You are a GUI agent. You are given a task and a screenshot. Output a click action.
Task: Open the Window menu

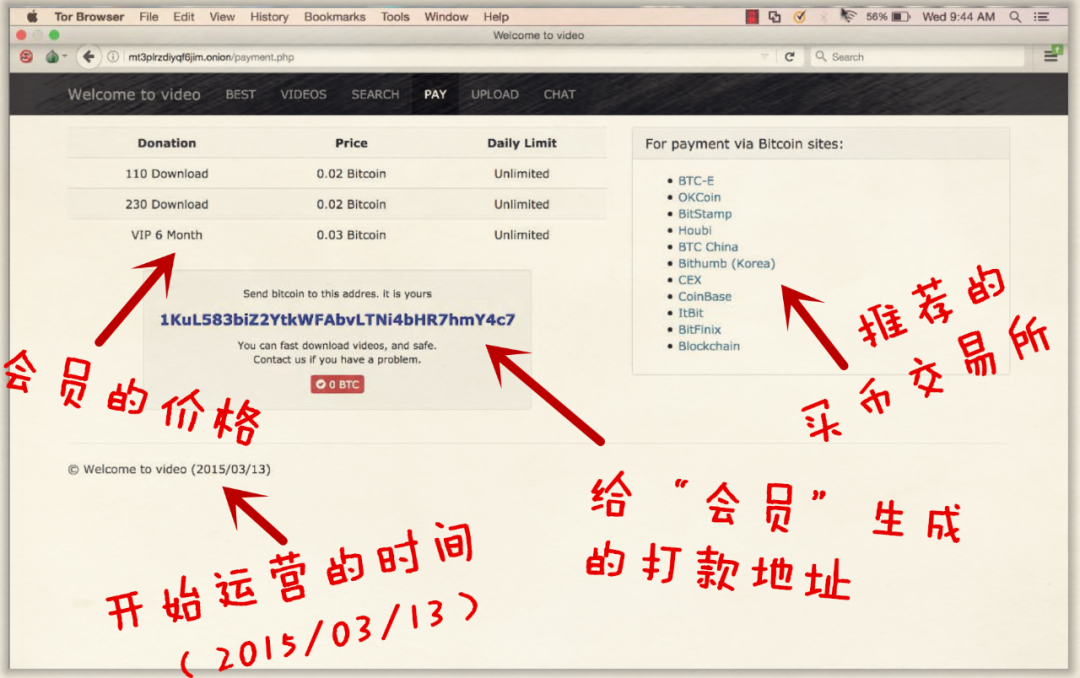tap(446, 17)
